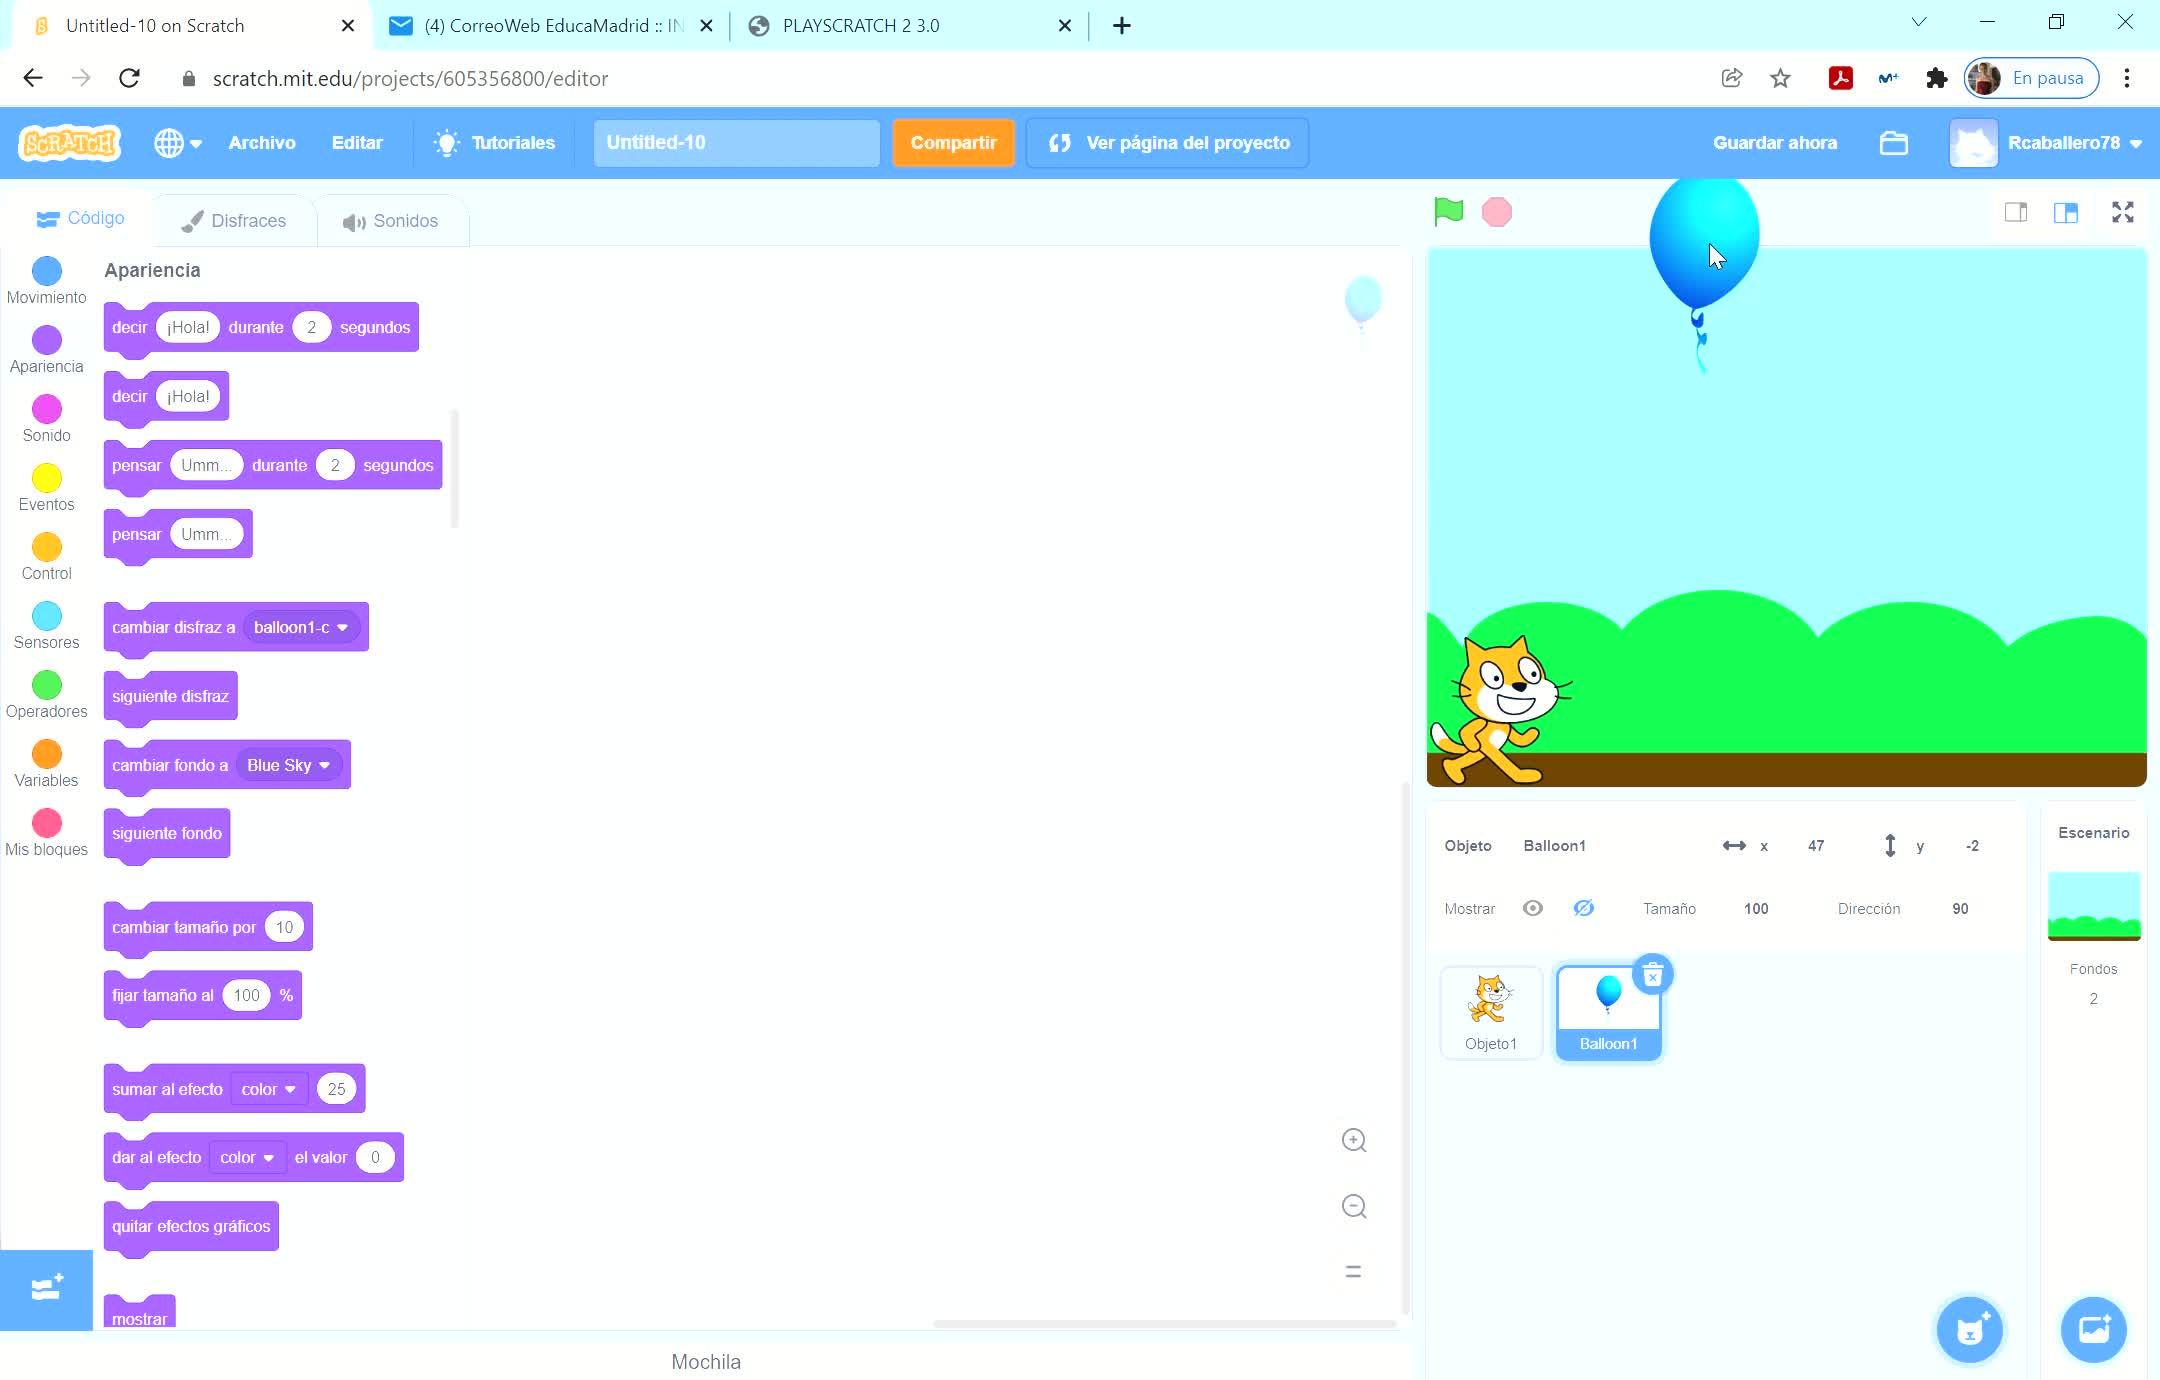Enter full screen stage mode
This screenshot has width=2160, height=1380.
point(2122,212)
